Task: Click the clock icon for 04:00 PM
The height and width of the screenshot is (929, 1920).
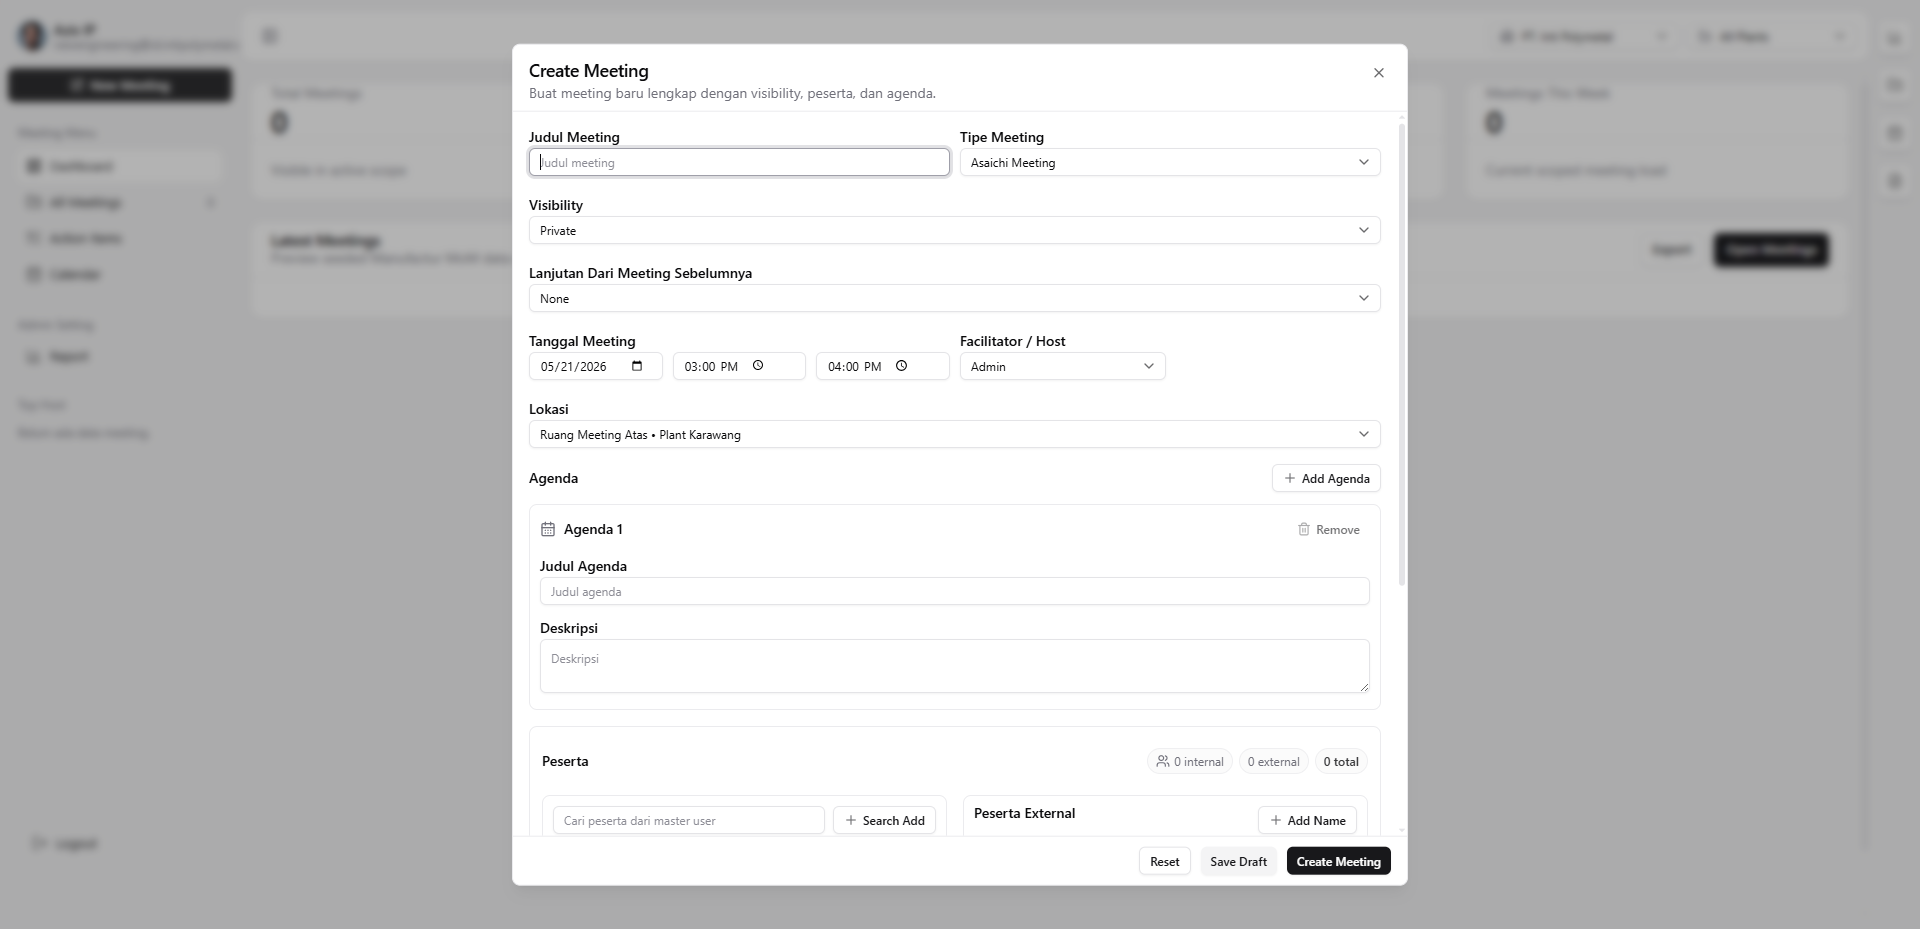Action: (x=901, y=366)
